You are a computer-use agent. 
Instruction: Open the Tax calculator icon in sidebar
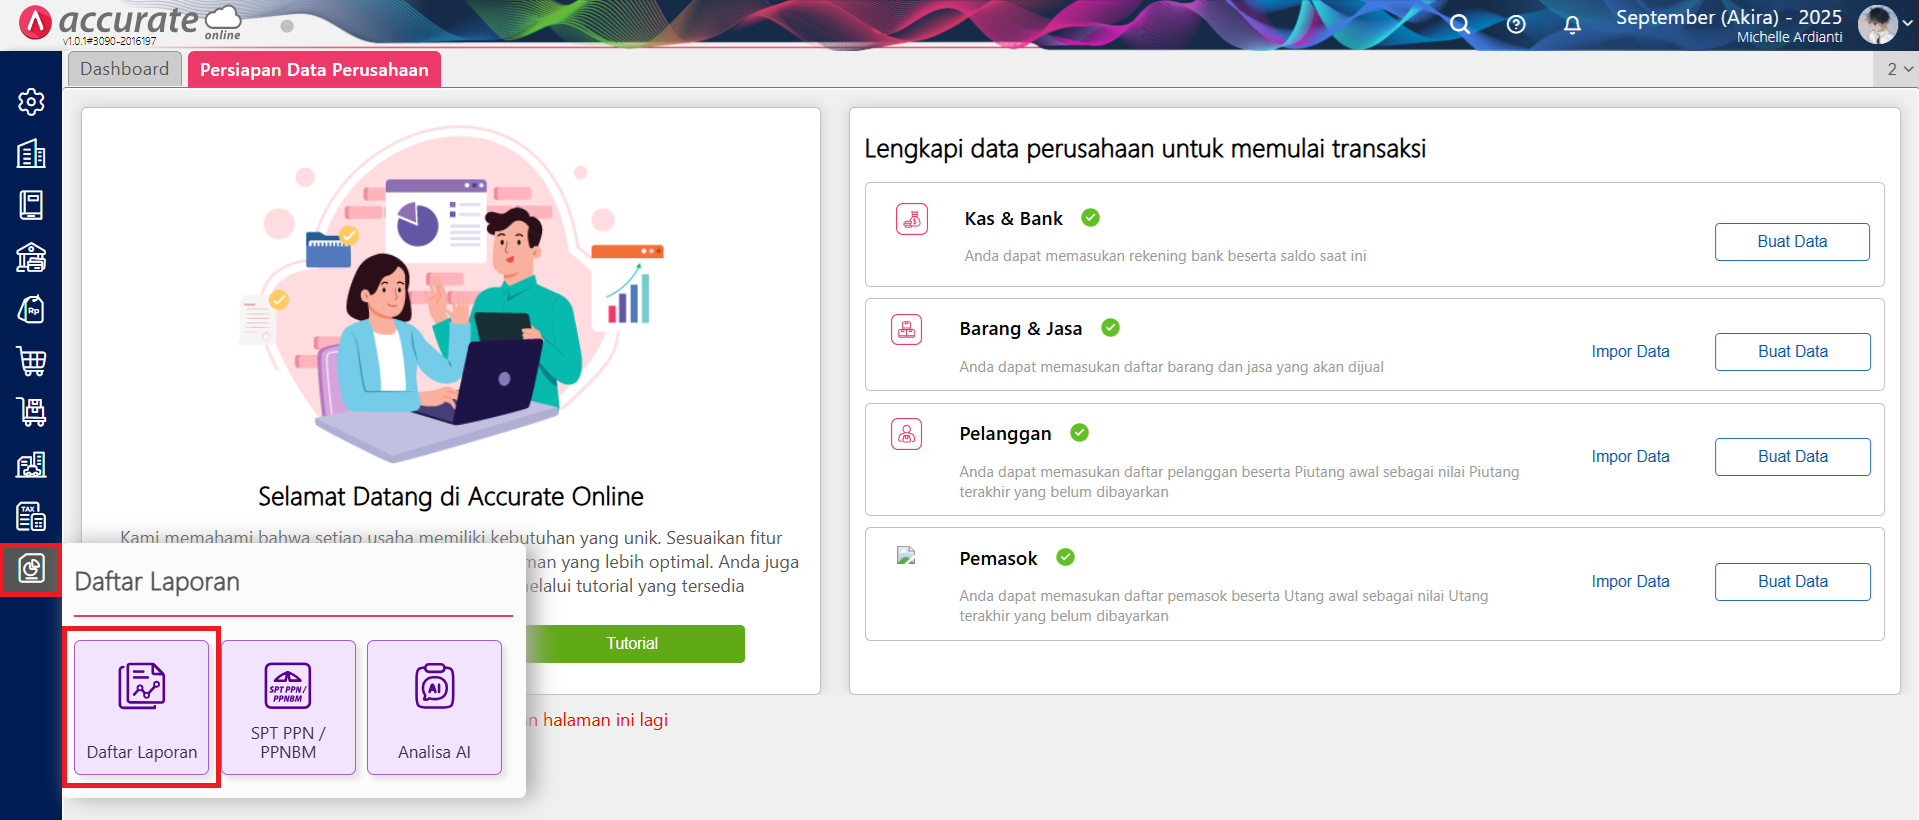(x=31, y=516)
